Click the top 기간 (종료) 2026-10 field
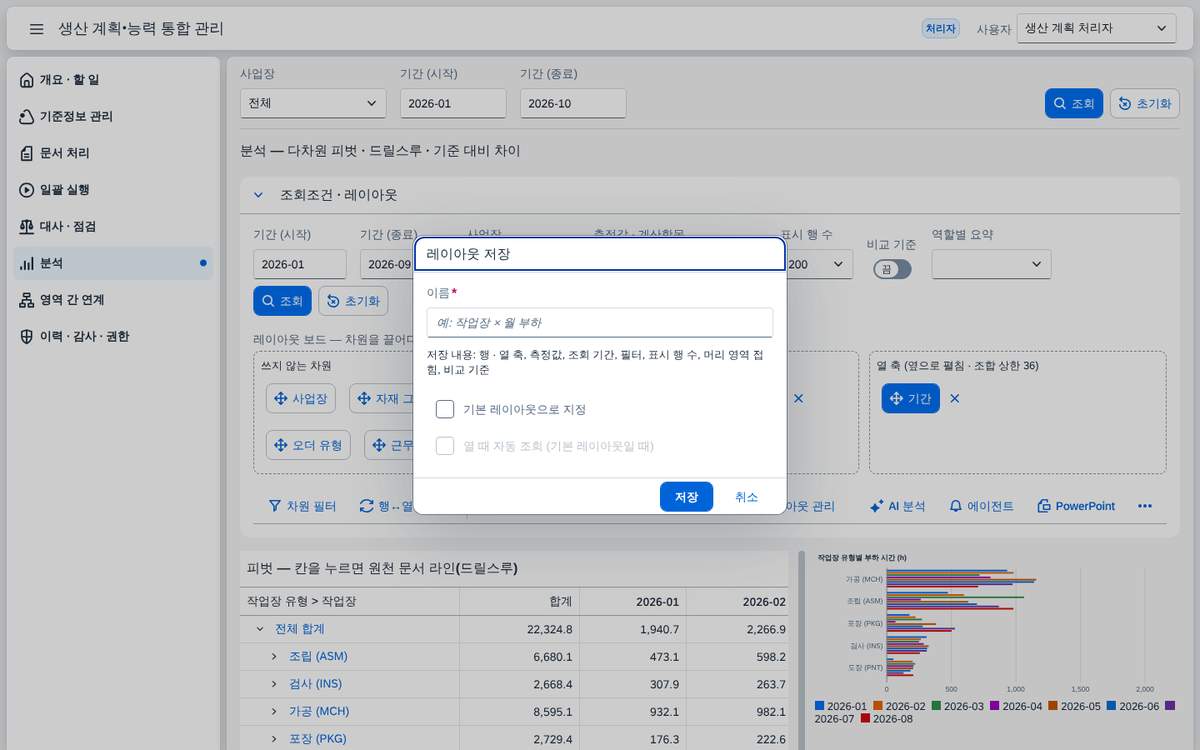1200x750 pixels. coord(573,103)
